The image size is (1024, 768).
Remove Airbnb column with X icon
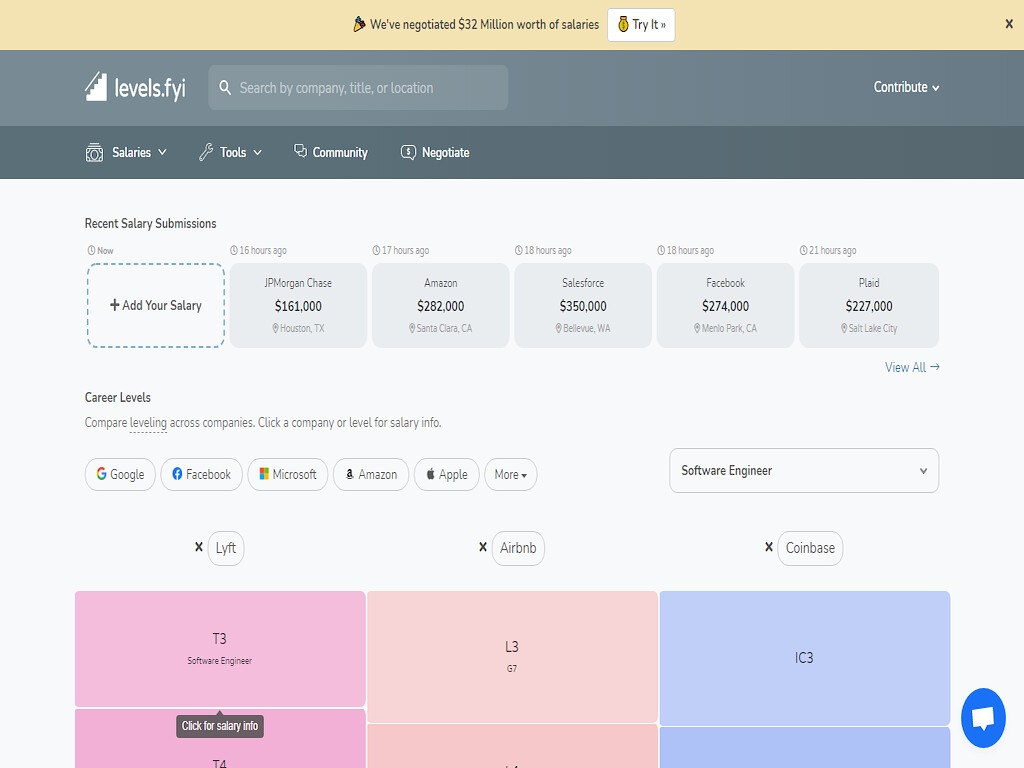tap(483, 547)
